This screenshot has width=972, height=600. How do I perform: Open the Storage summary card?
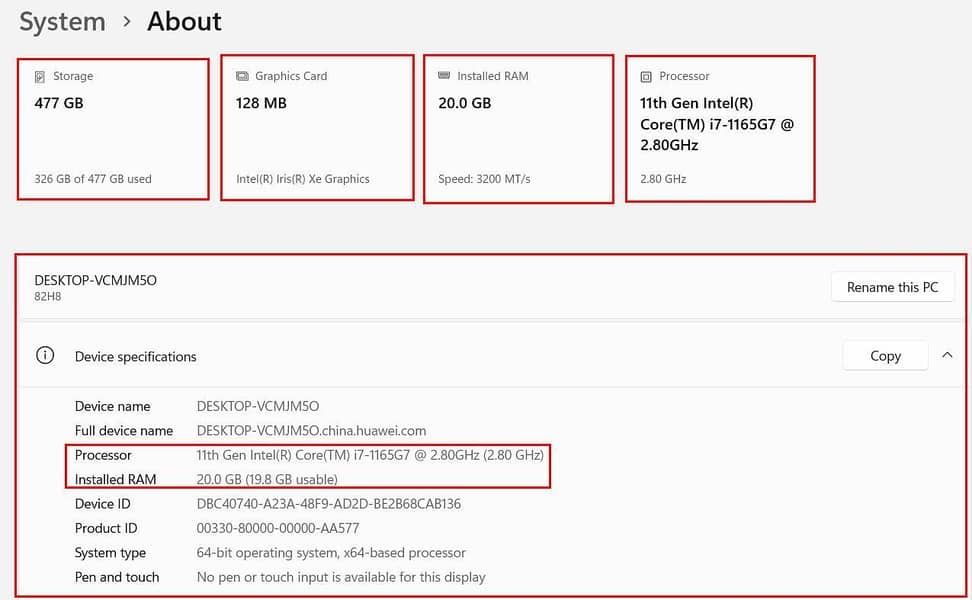[x=113, y=128]
